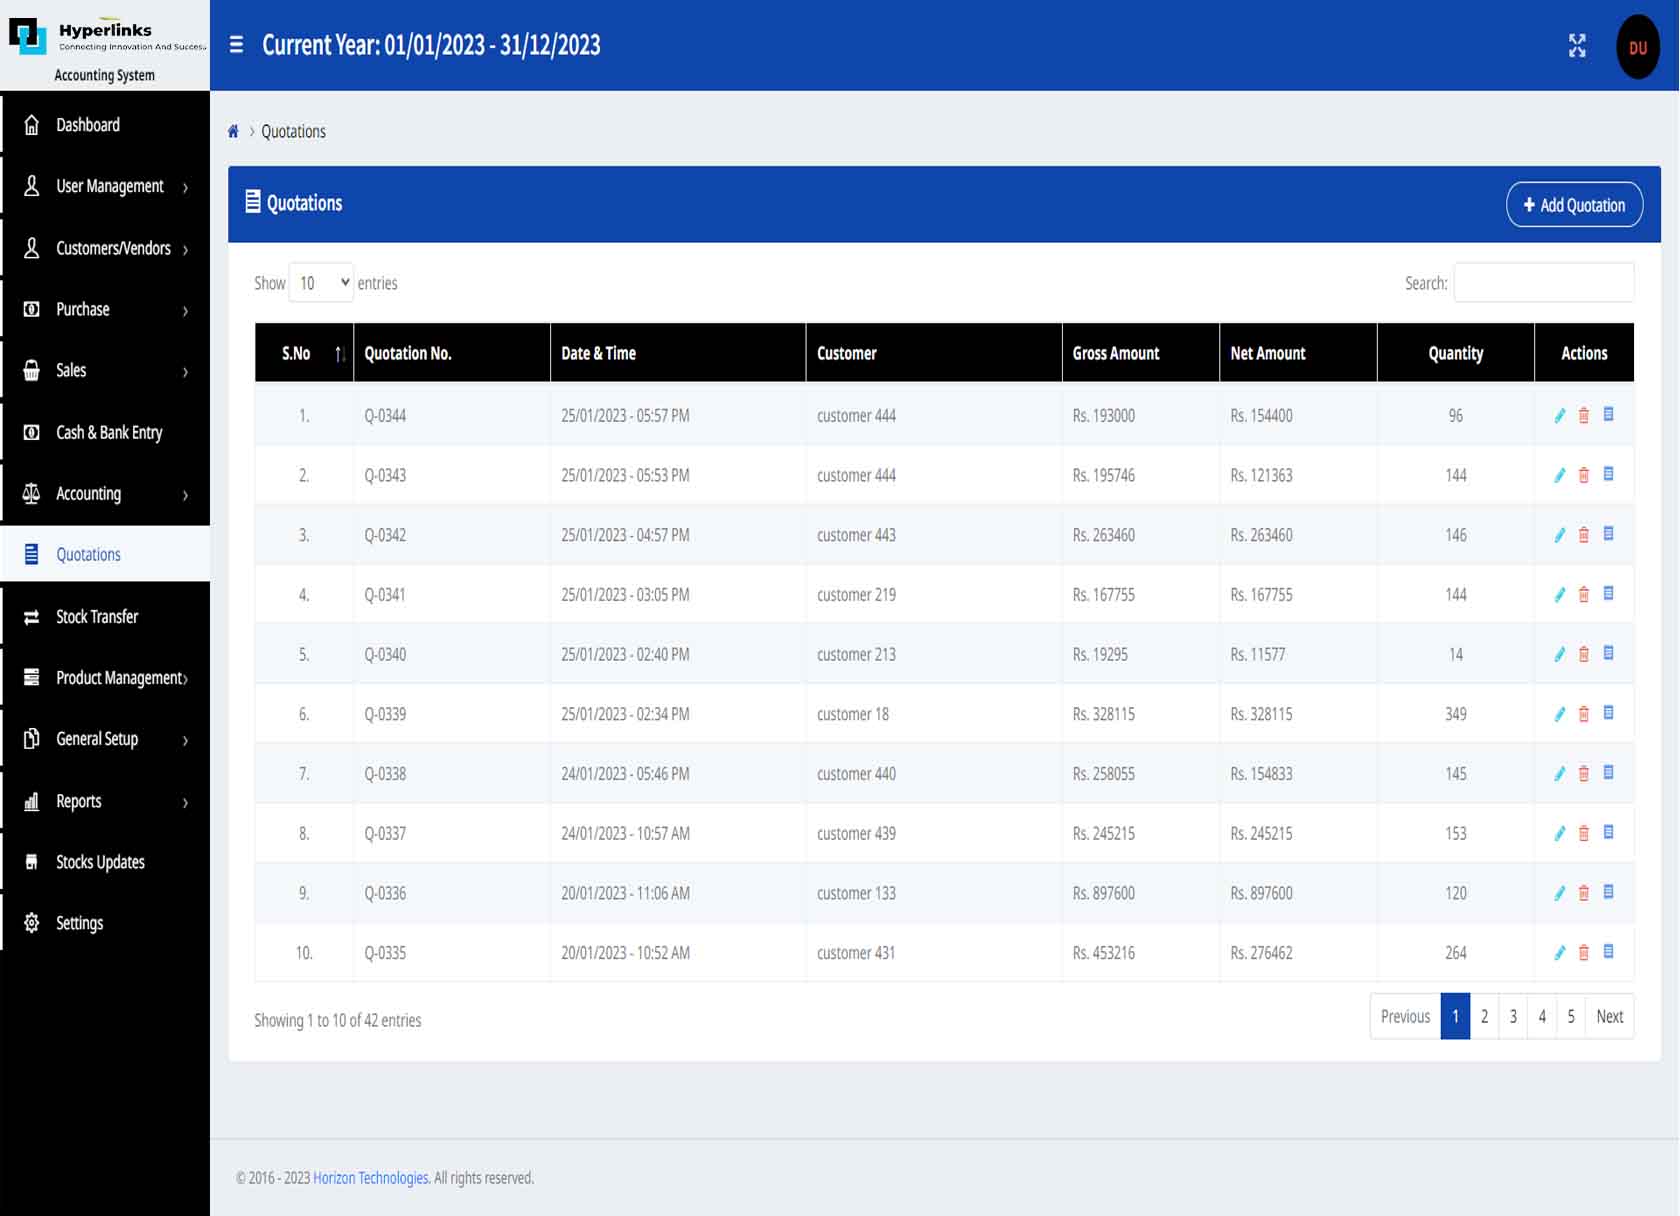1680x1216 pixels.
Task: Go to page 2 of quotations
Action: click(x=1484, y=1016)
